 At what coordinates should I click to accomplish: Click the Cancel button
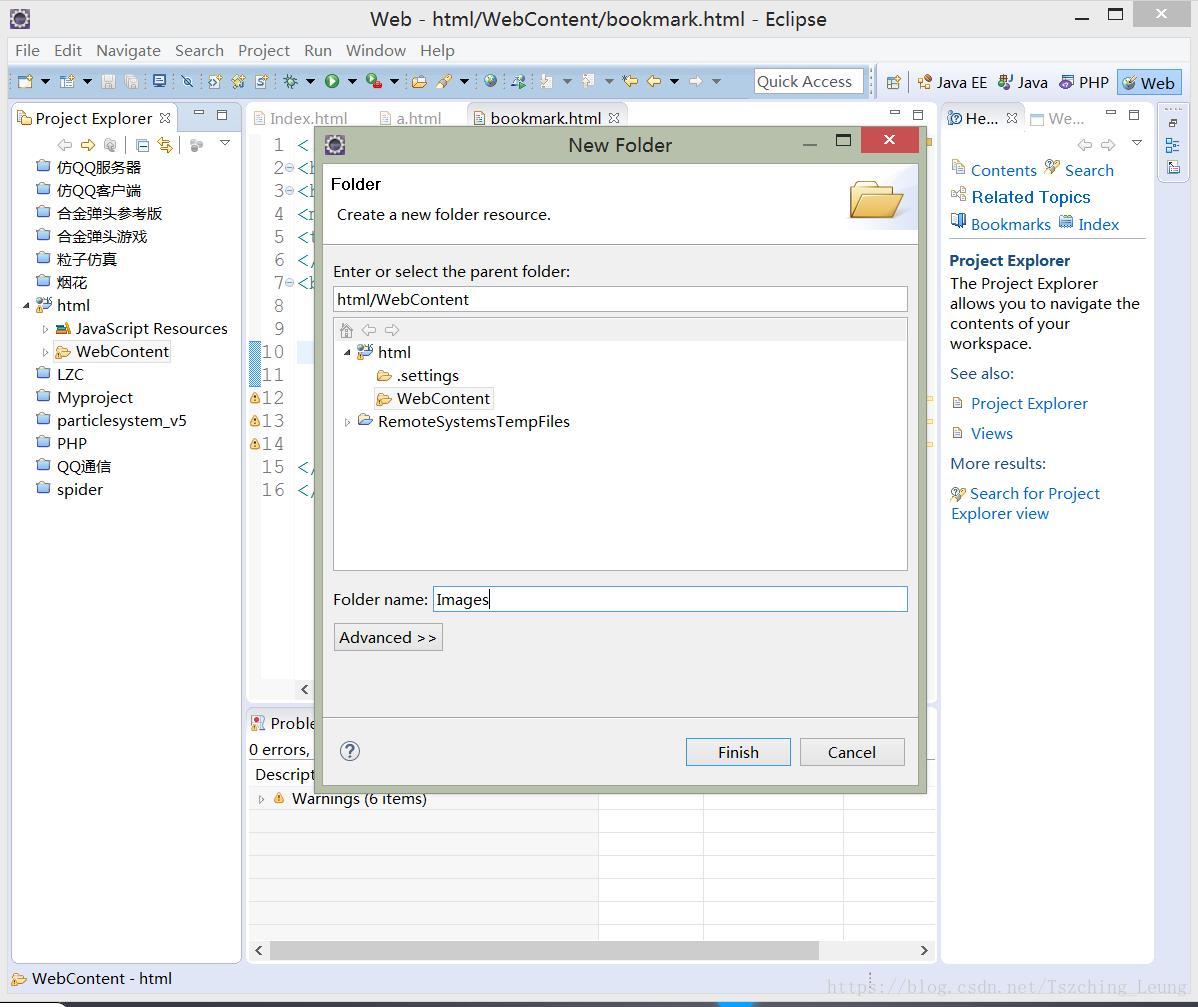tap(852, 753)
